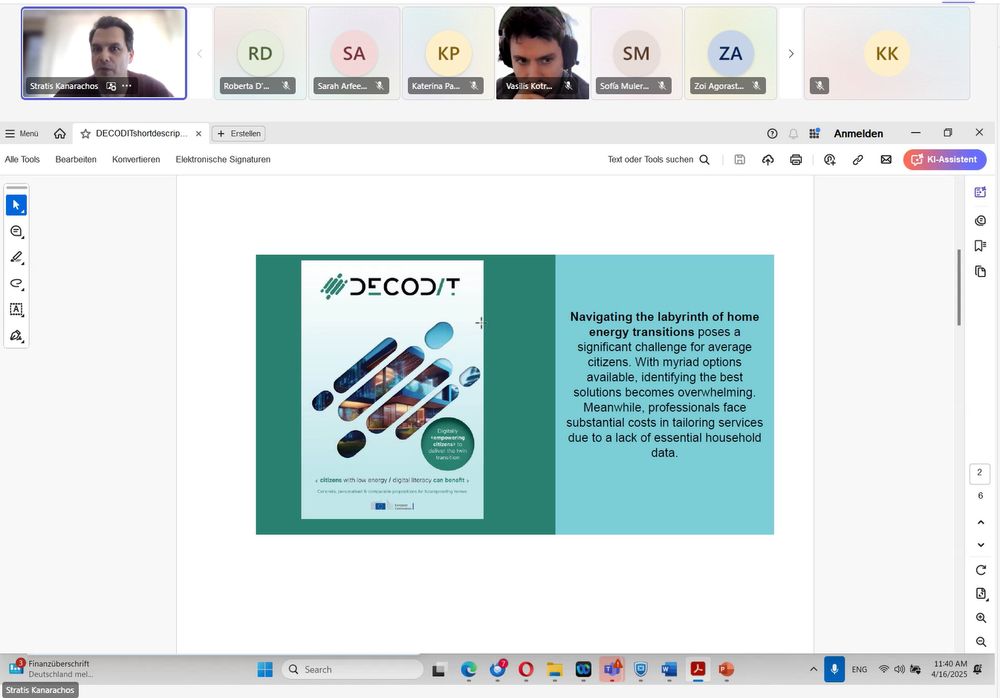Open the Acrobat help question mark icon
The width and height of the screenshot is (1000, 698).
(772, 134)
